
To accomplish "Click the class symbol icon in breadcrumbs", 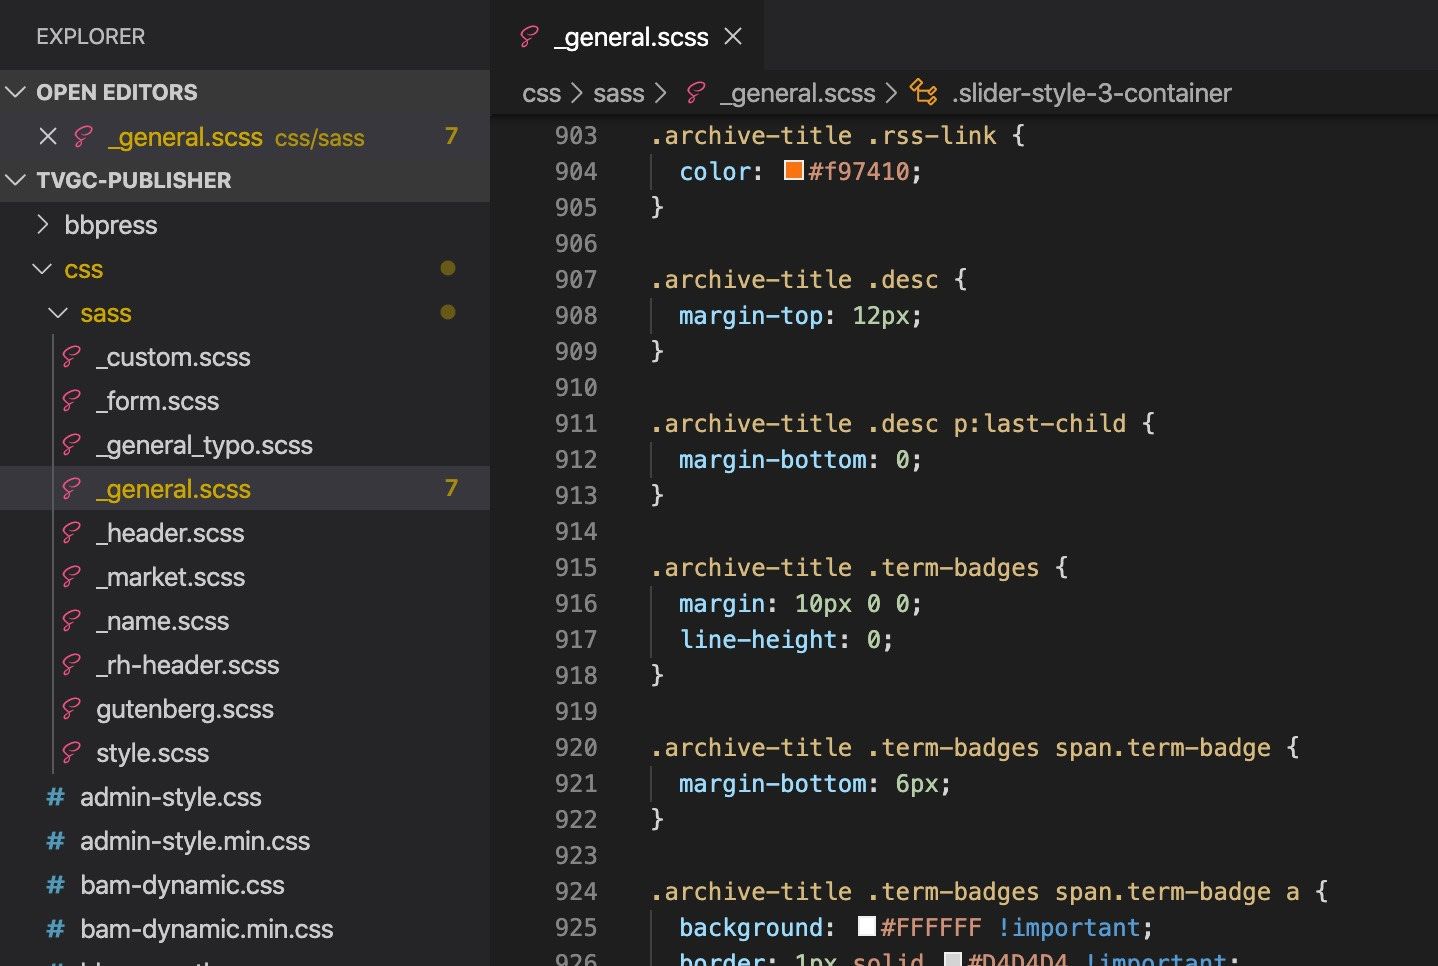I will coord(924,93).
